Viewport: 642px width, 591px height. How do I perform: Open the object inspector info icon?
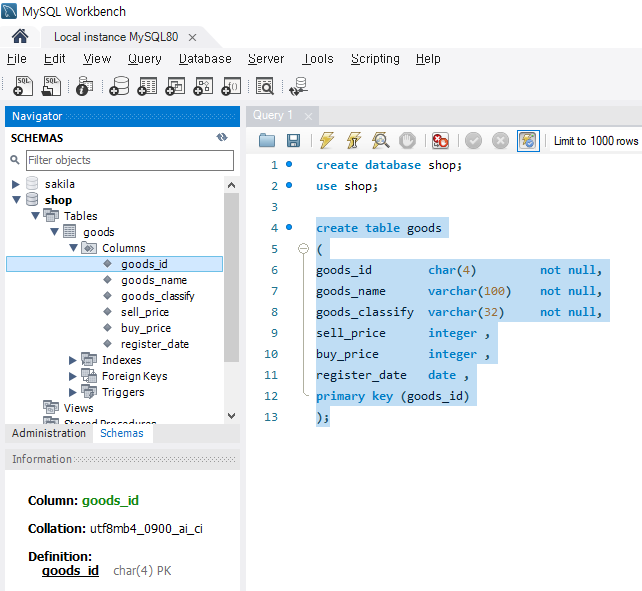tap(85, 86)
